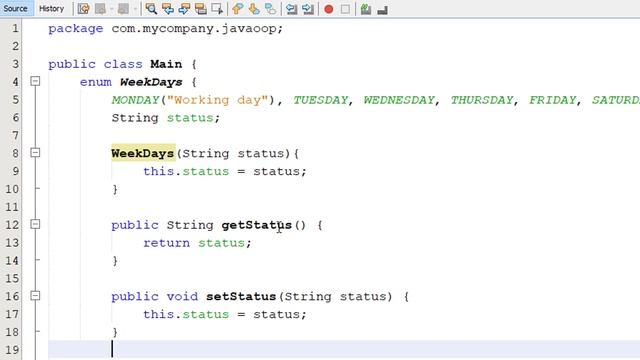Image resolution: width=640 pixels, height=360 pixels.
Task: Click line number 1 in the gutter
Action: 15,29
